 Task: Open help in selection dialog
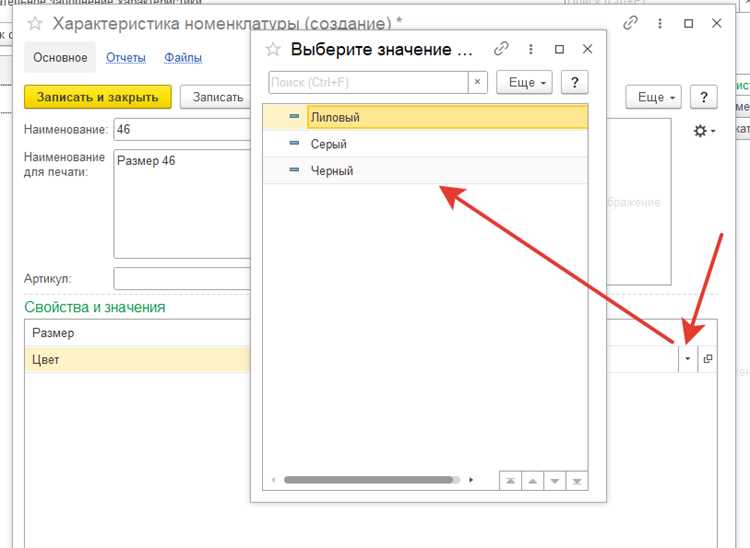pos(574,82)
